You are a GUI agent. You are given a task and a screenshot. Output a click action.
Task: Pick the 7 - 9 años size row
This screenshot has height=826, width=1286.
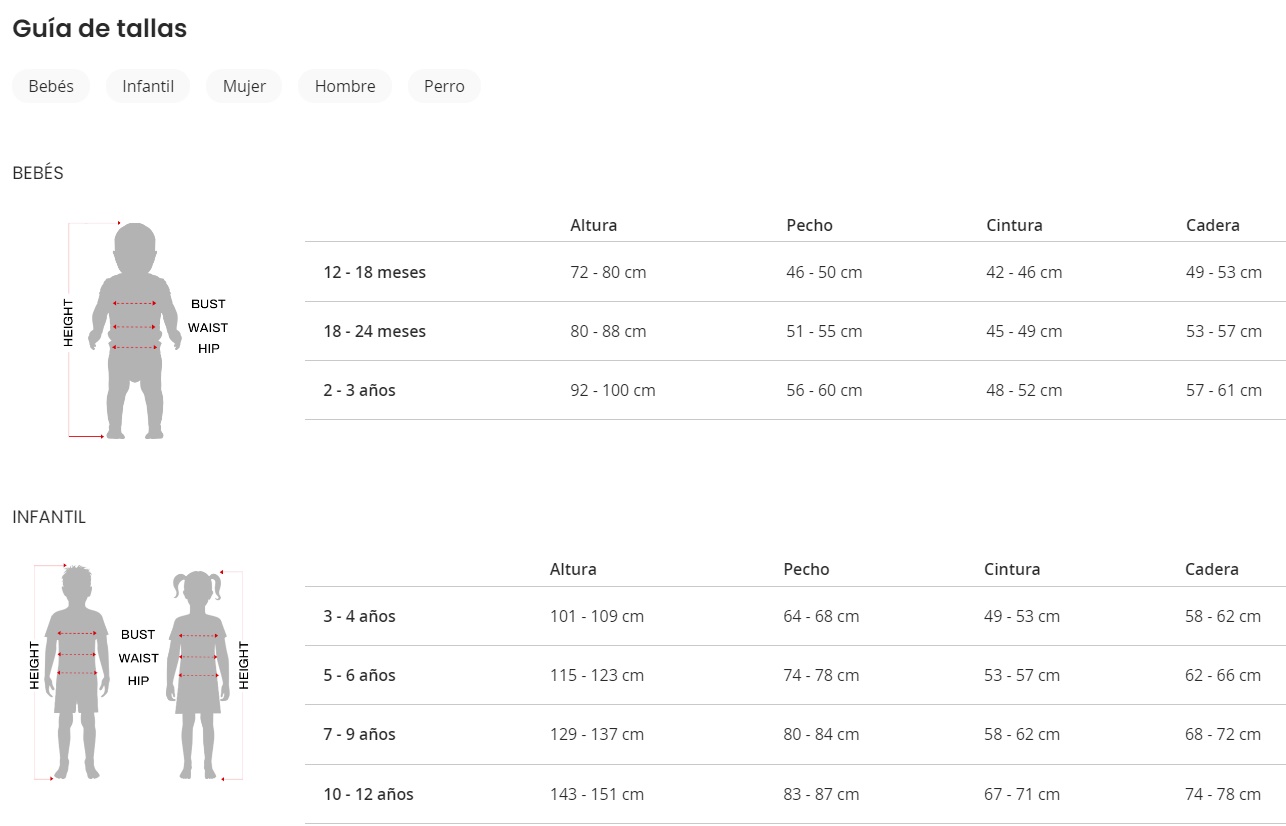tap(359, 734)
